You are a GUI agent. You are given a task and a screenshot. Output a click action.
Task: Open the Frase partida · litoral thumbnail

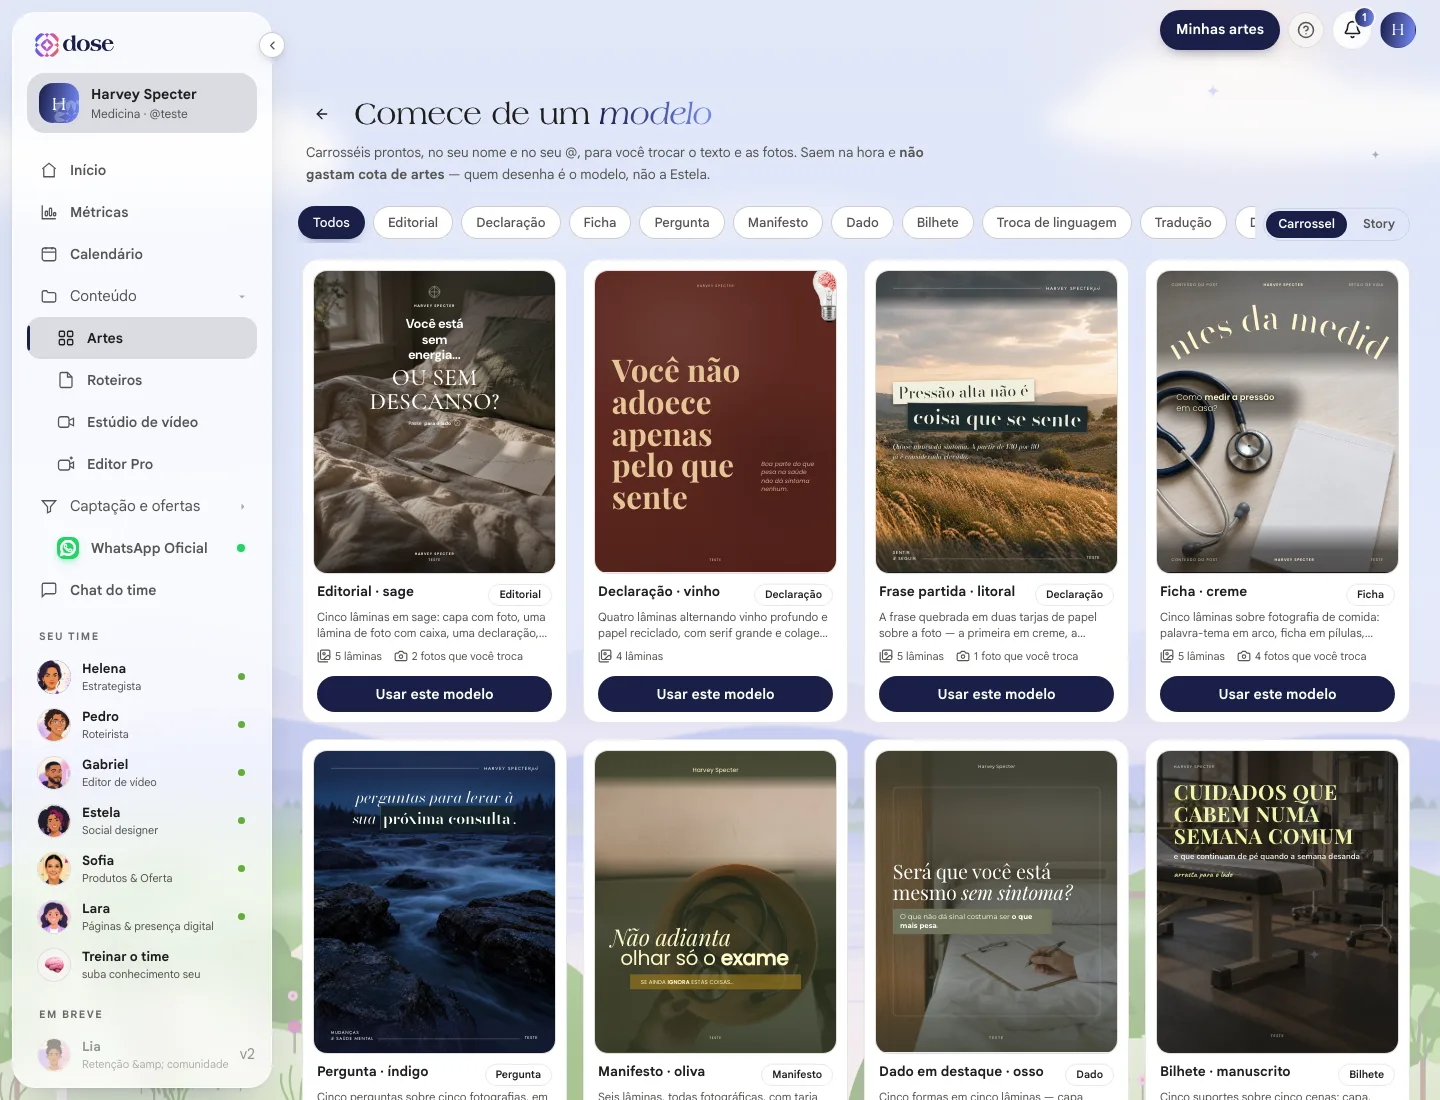[x=996, y=422]
